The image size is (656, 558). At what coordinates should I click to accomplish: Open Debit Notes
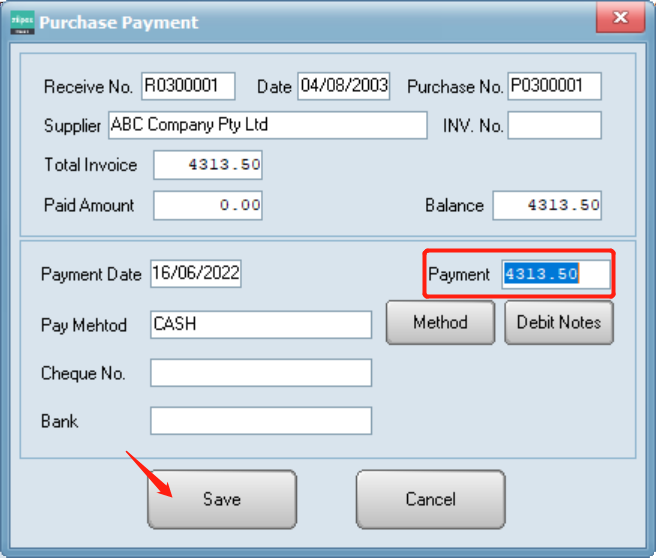pos(559,323)
